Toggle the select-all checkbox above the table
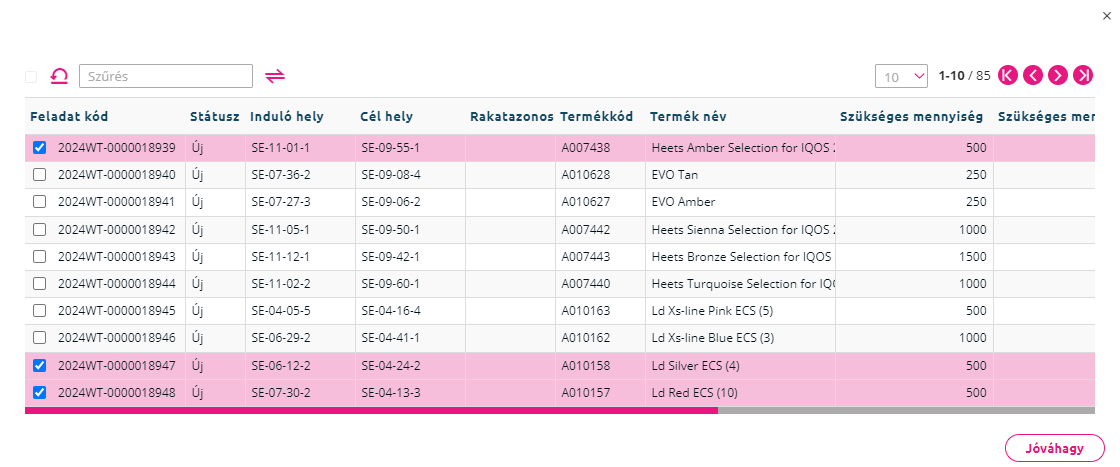Image resolution: width=1120 pixels, height=467 pixels. tap(31, 76)
